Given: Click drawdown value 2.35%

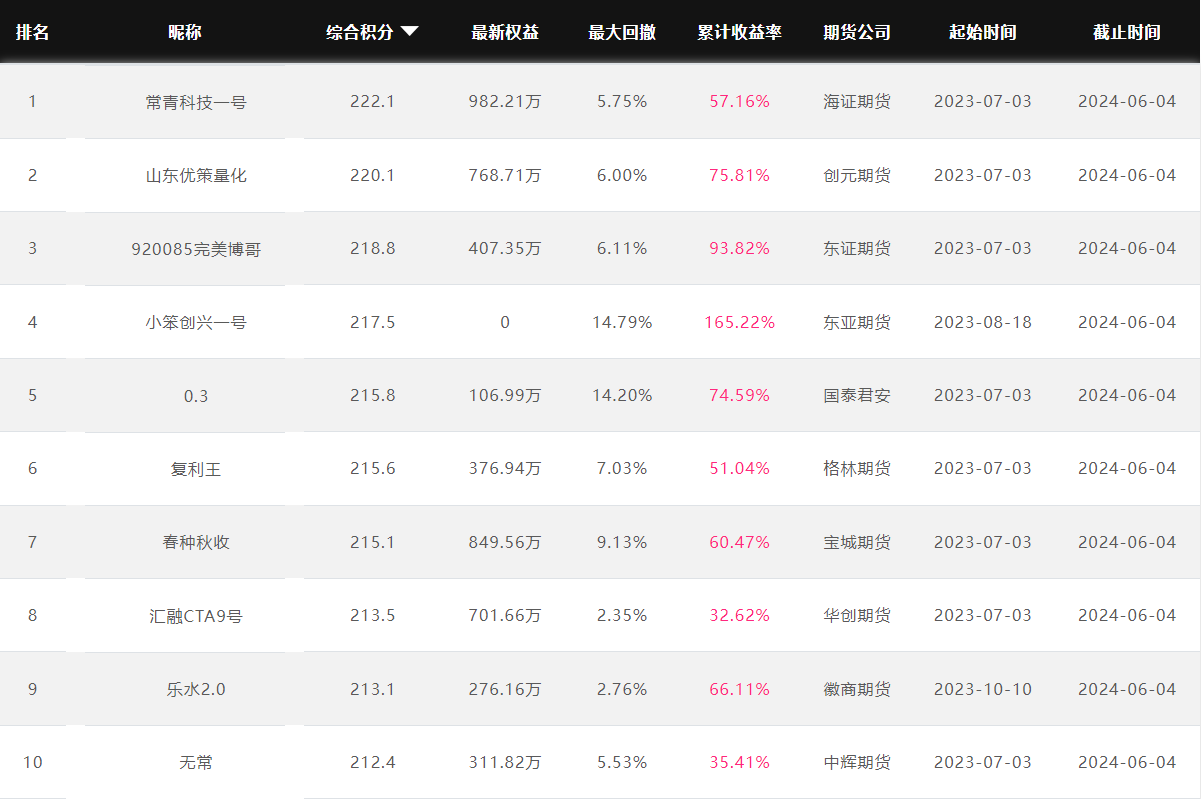Looking at the screenshot, I should pyautogui.click(x=622, y=615).
